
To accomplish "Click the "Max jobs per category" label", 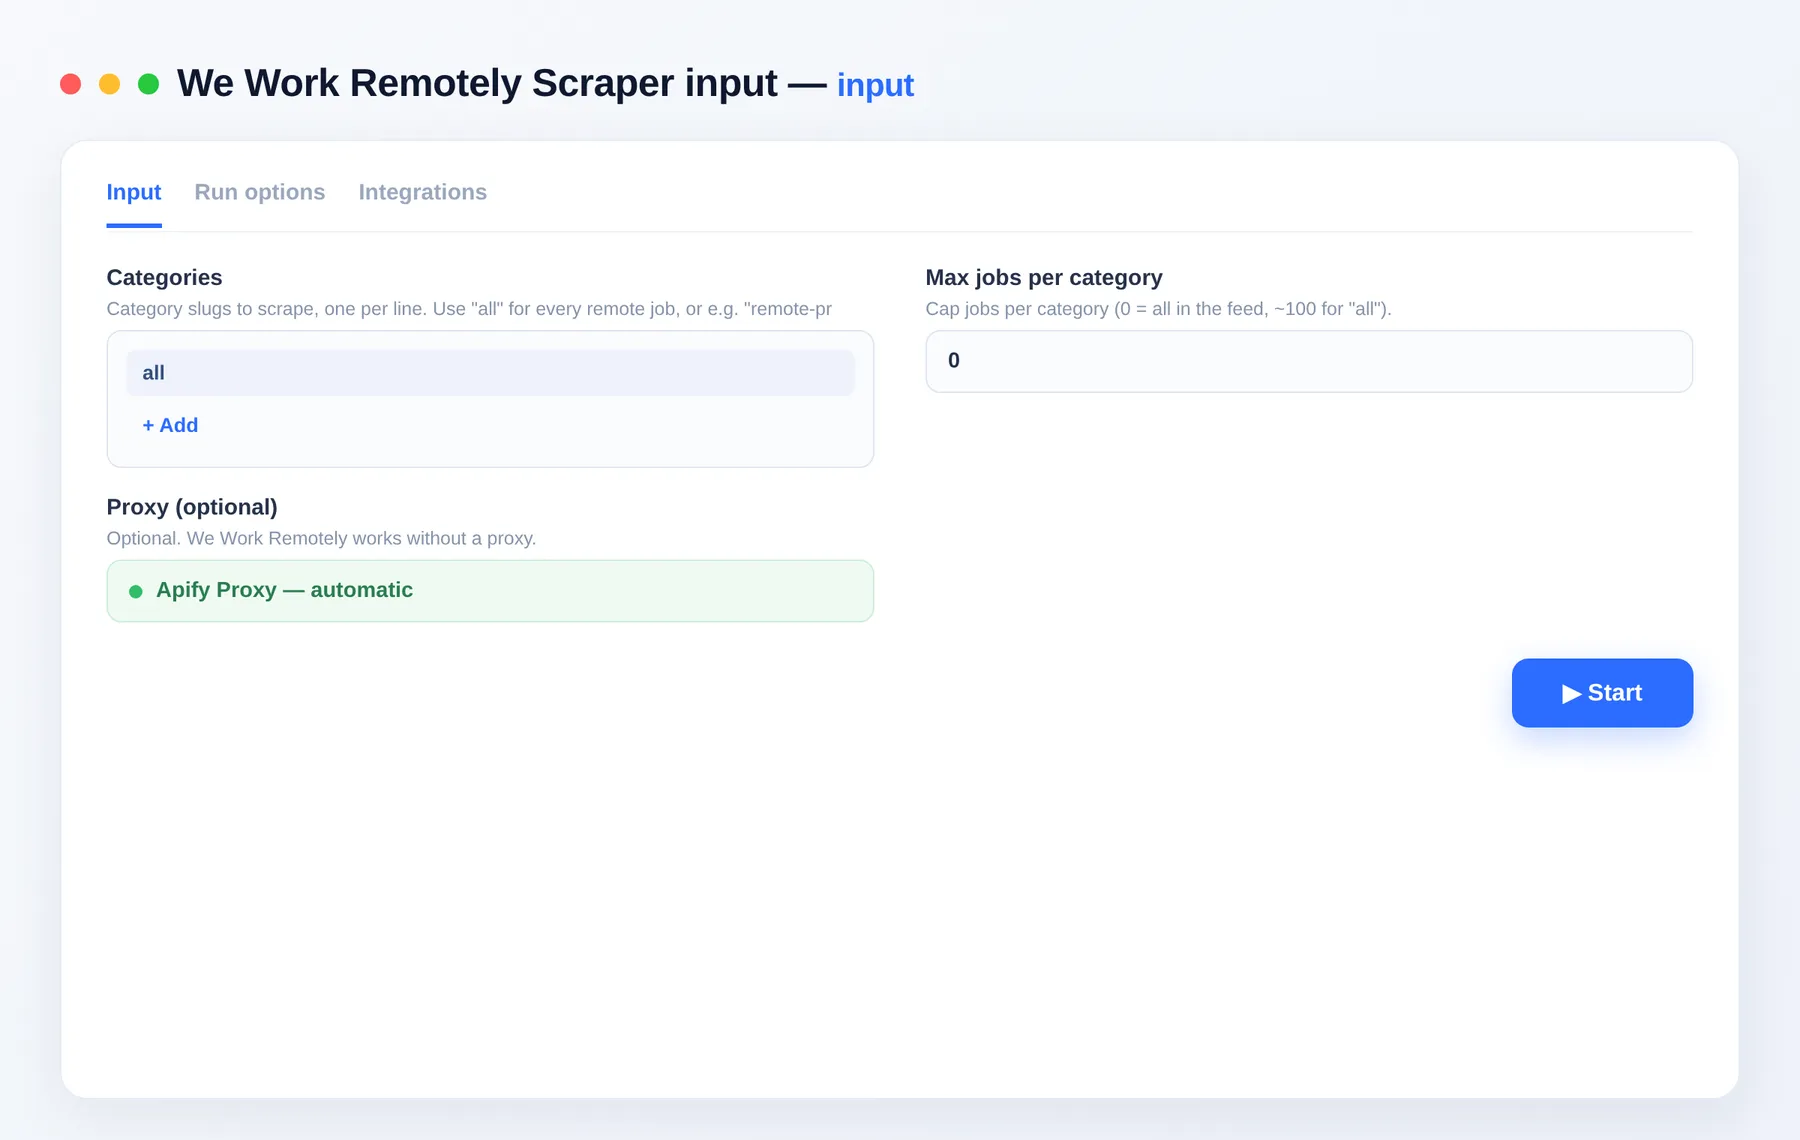I will pos(1044,278).
